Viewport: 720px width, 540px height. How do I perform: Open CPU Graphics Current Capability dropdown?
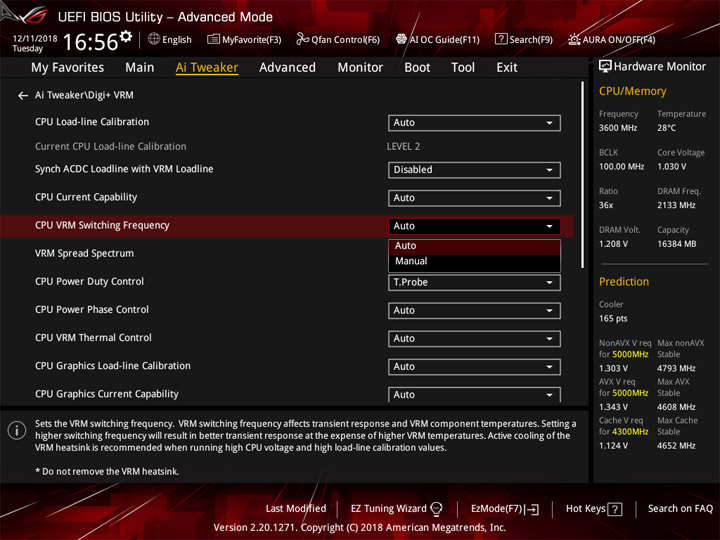(474, 394)
